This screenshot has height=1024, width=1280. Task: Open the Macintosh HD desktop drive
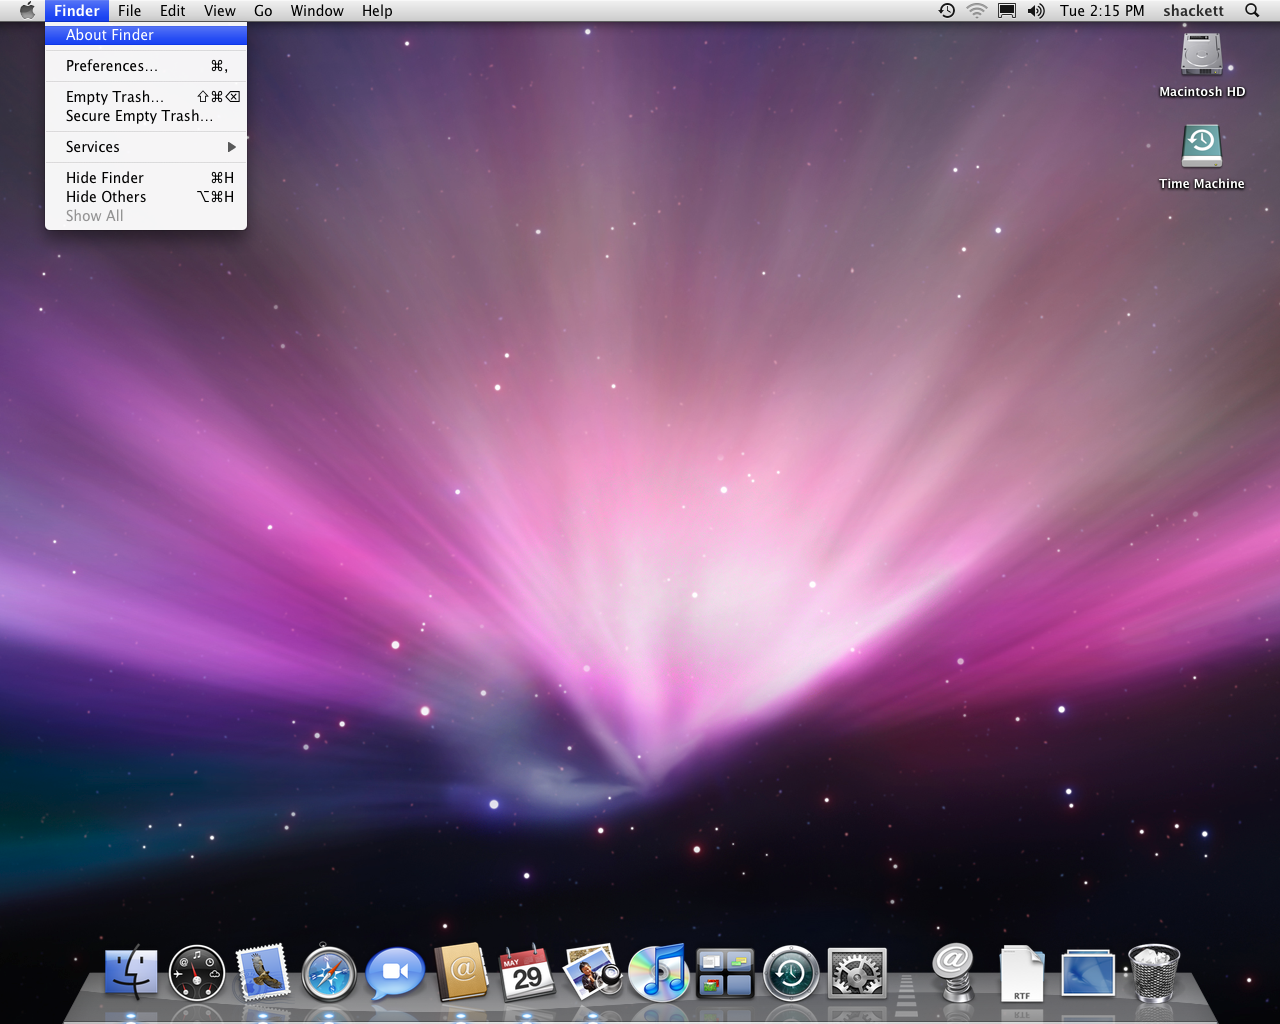[x=1201, y=65]
